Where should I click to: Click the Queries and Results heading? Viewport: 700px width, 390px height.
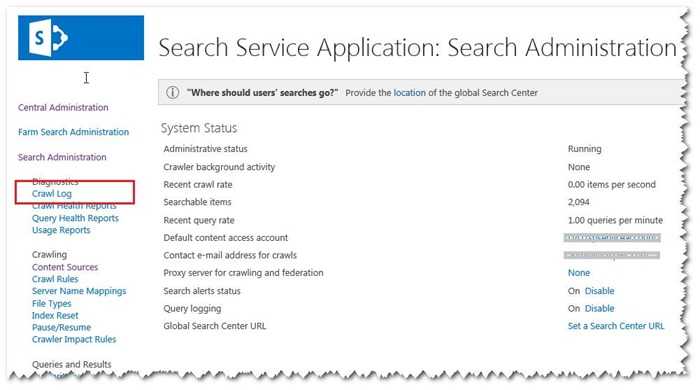[71, 365]
